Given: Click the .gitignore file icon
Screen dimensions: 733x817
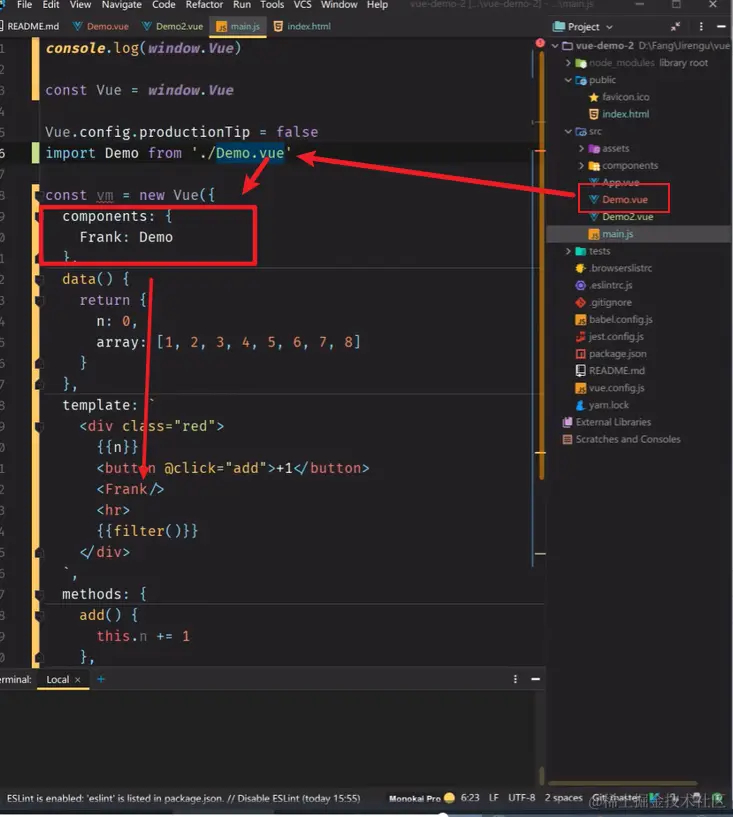Looking at the screenshot, I should [580, 303].
